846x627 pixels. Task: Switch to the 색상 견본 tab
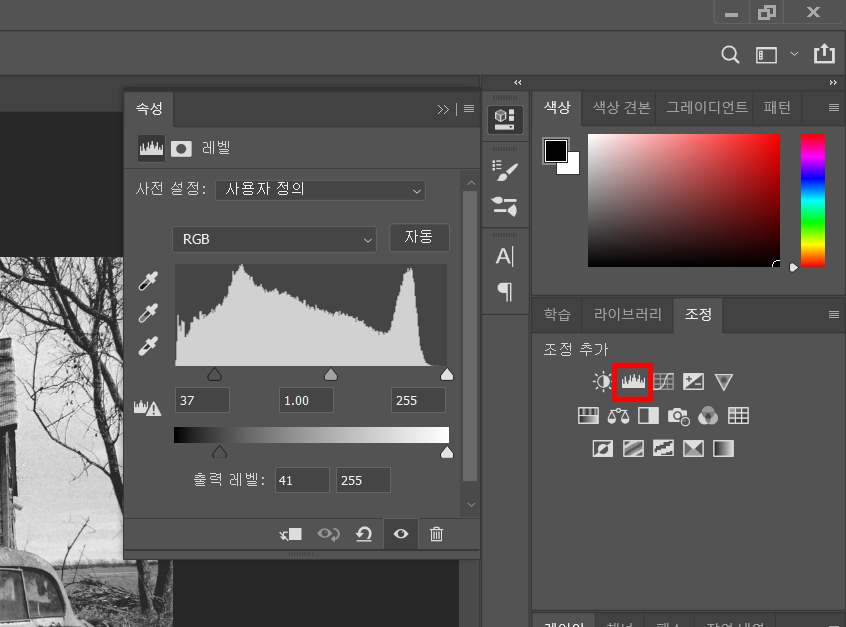pos(621,107)
